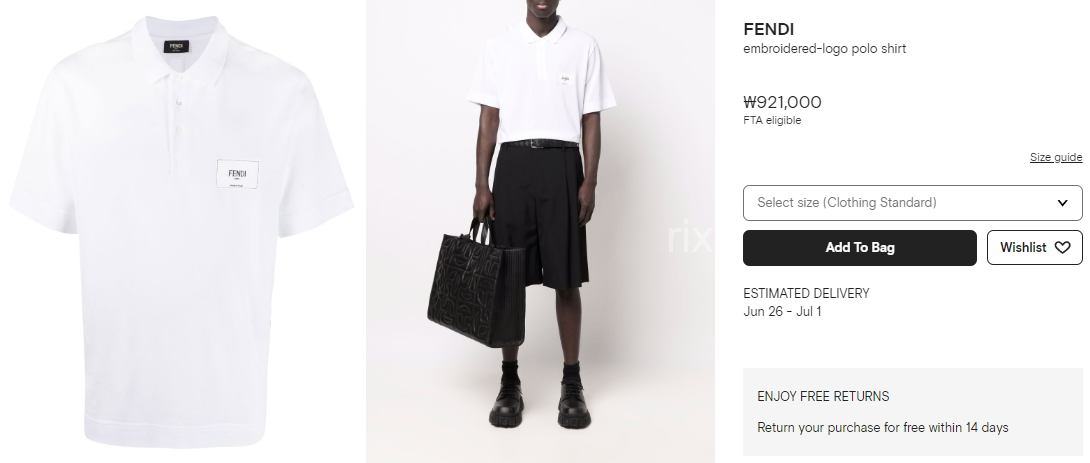This screenshot has height=463, width=1090.
Task: Click the Wishlist text label
Action: (1023, 247)
